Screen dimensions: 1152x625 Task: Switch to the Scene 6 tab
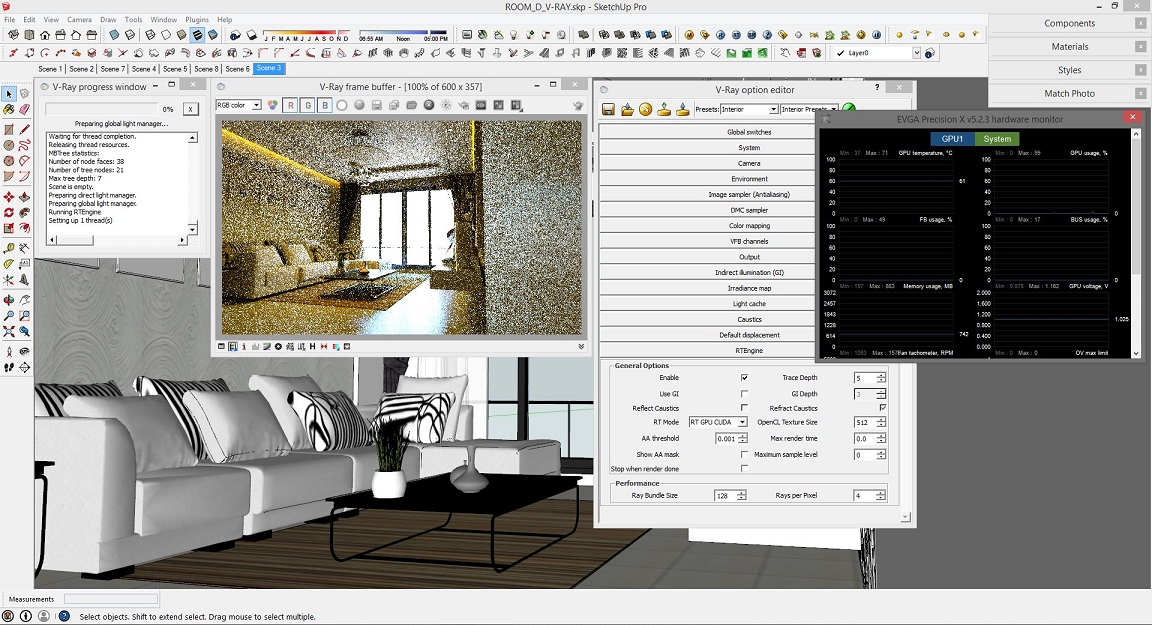click(237, 69)
